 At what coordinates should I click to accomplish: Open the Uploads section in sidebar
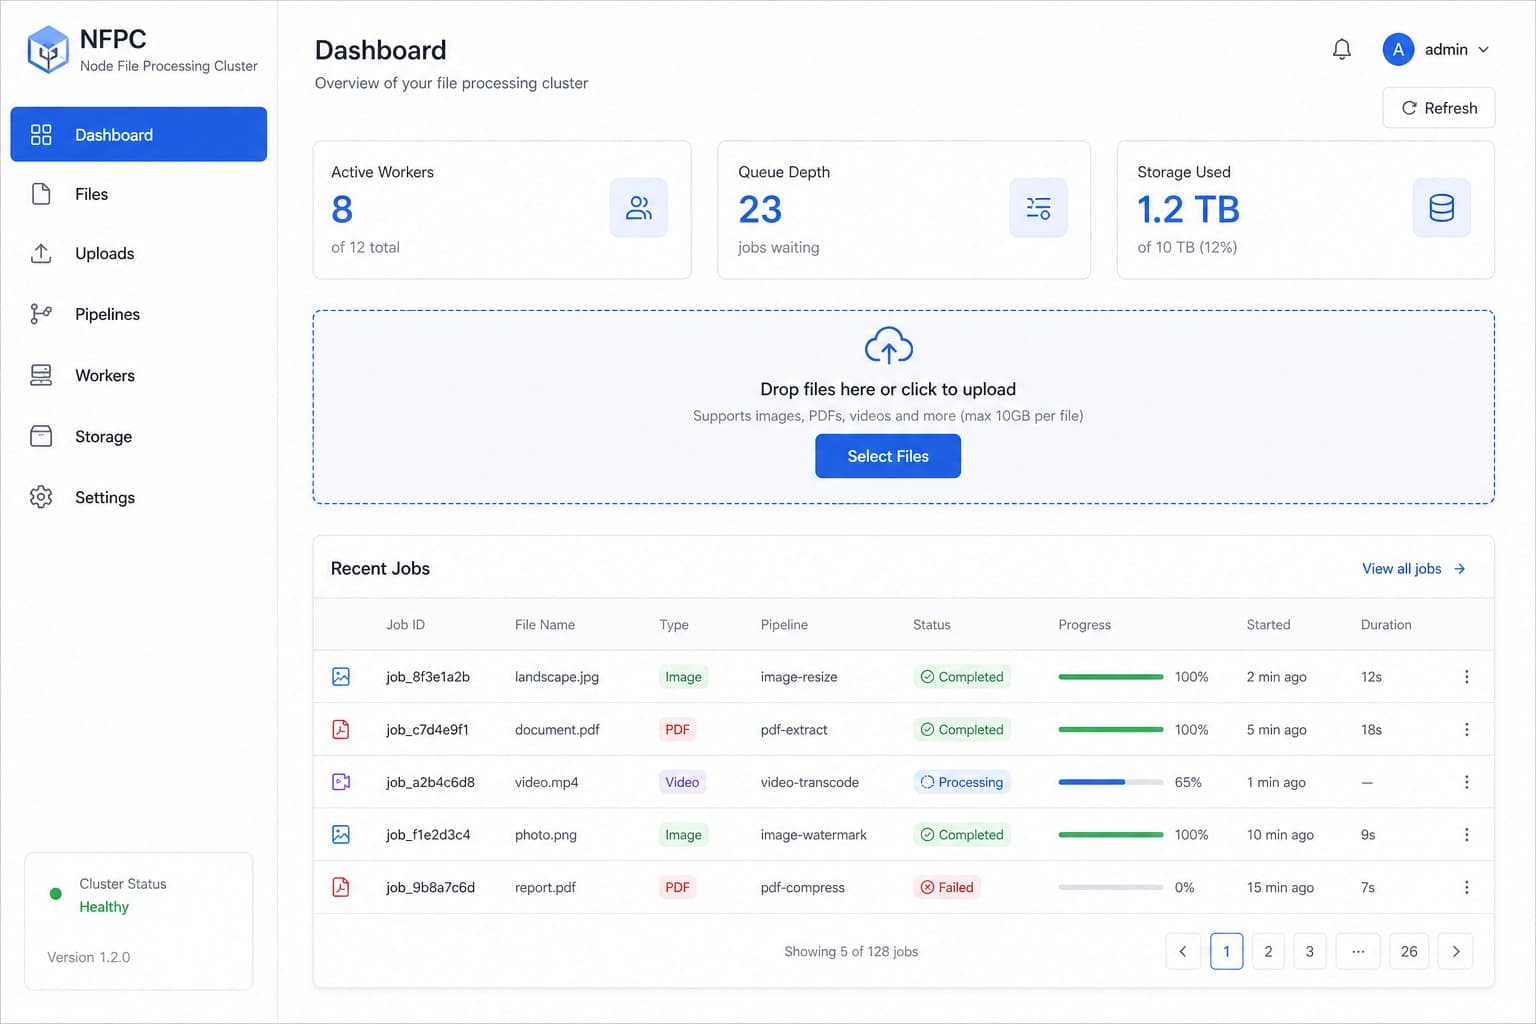[138, 254]
